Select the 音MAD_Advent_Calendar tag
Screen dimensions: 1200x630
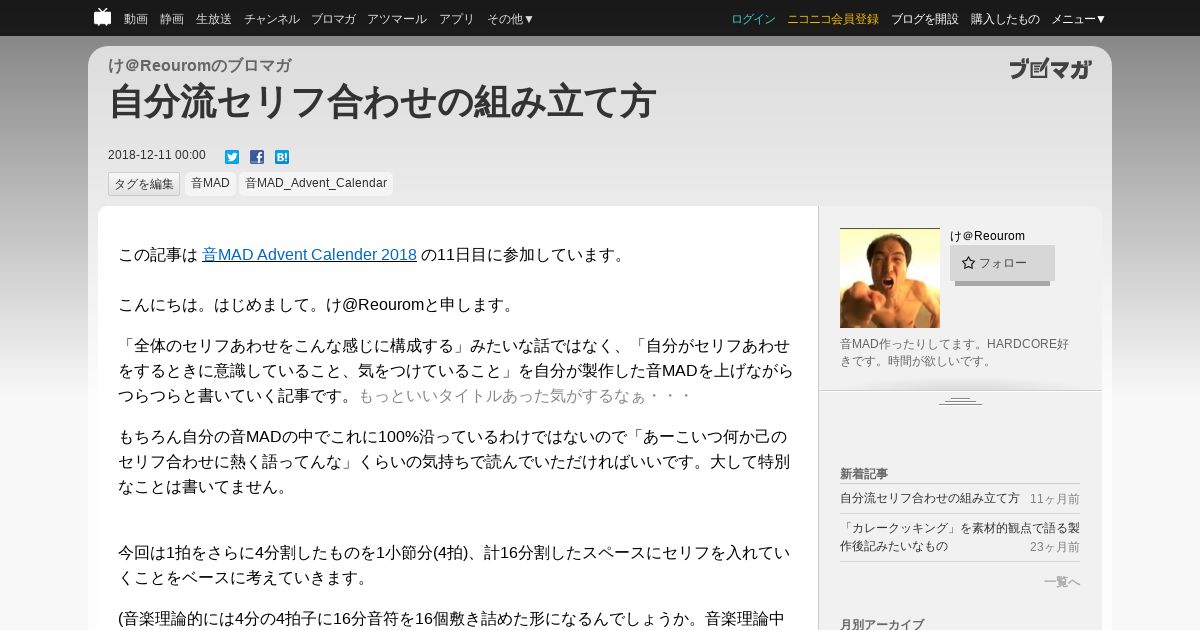coord(316,184)
